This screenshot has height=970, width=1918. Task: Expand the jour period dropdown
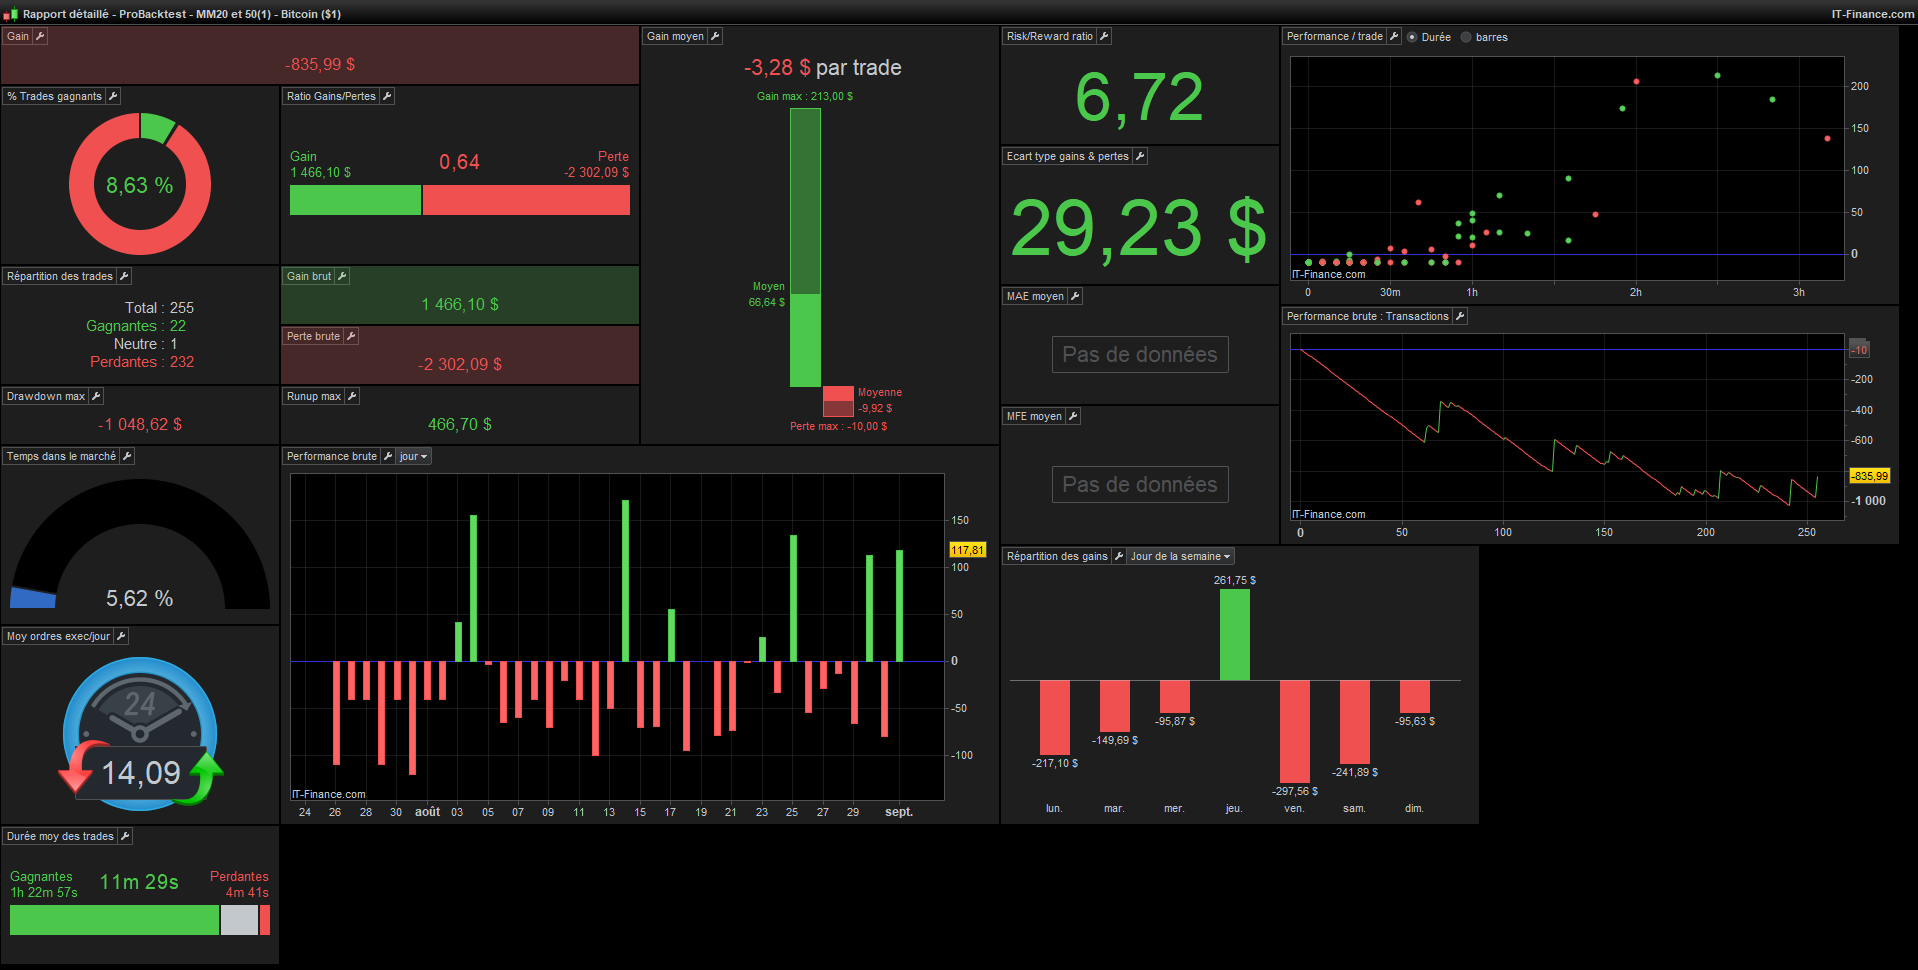414,456
